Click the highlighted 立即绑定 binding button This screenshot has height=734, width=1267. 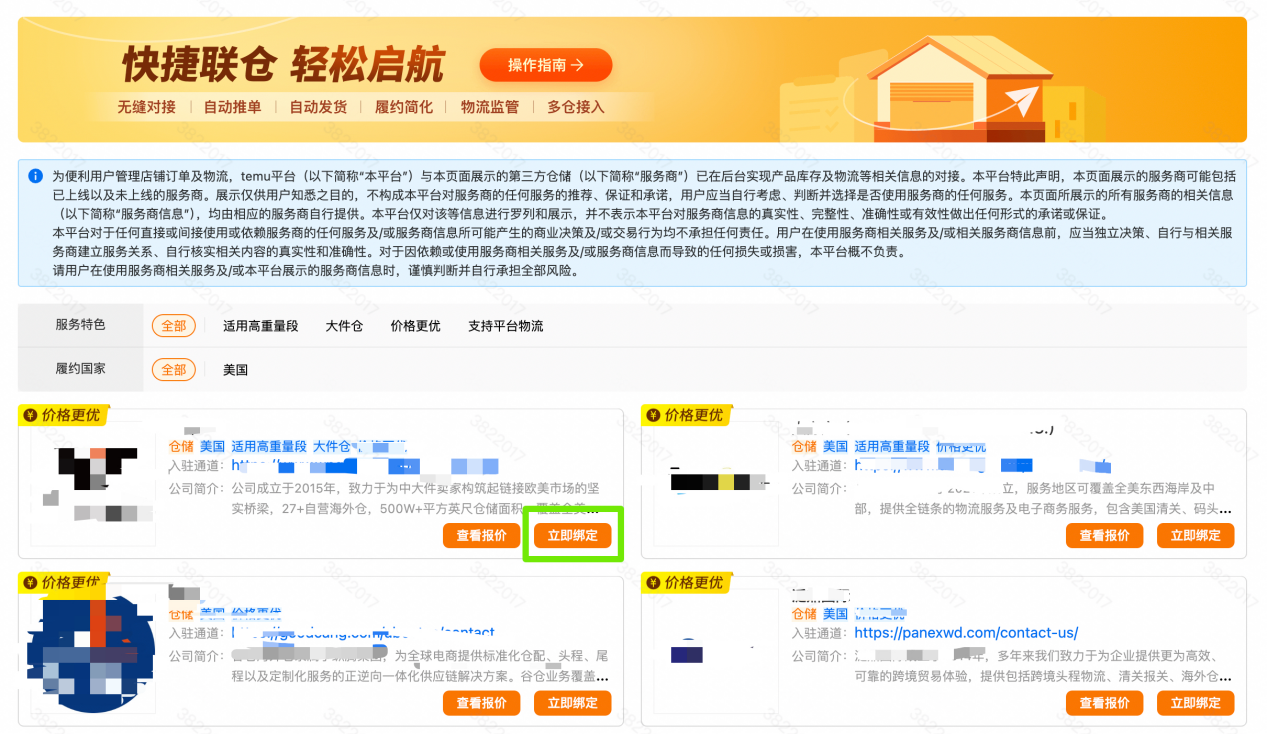(x=572, y=535)
